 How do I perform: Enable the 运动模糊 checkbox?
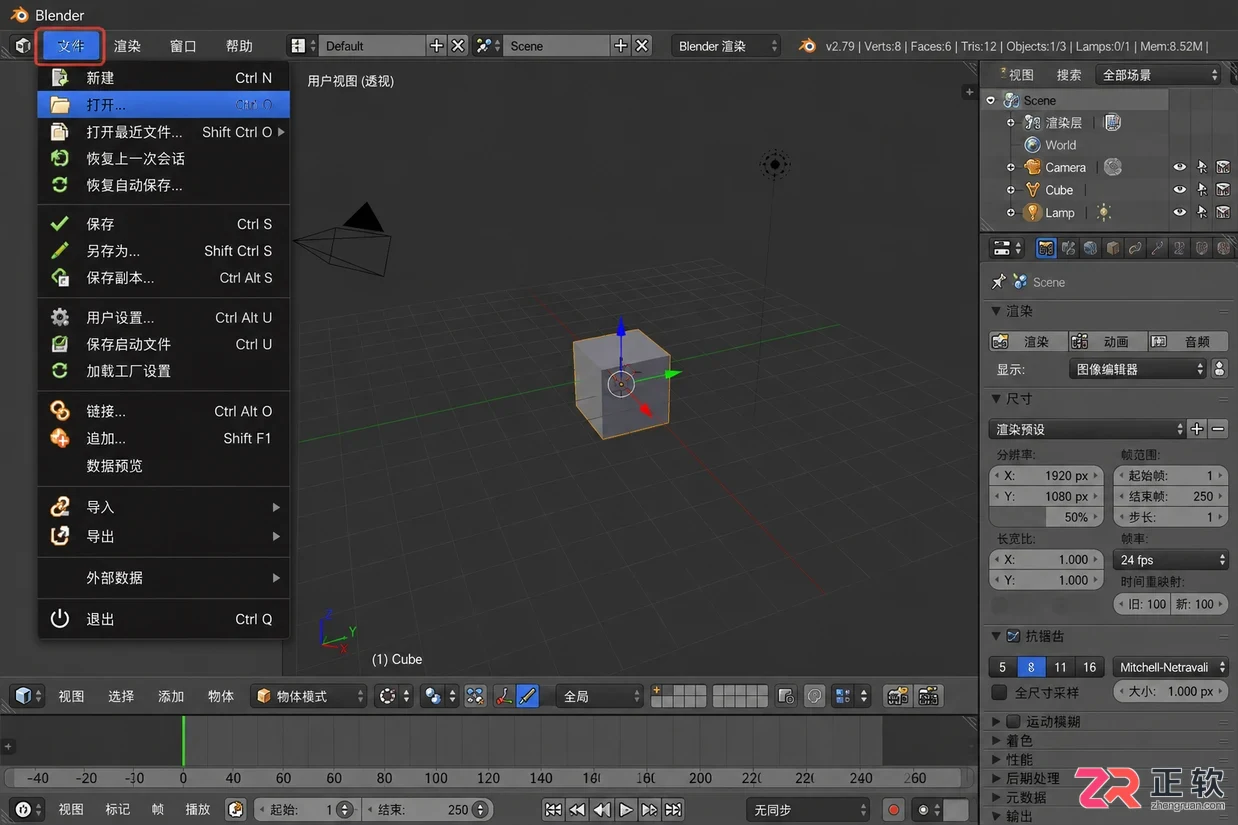pyautogui.click(x=1013, y=721)
